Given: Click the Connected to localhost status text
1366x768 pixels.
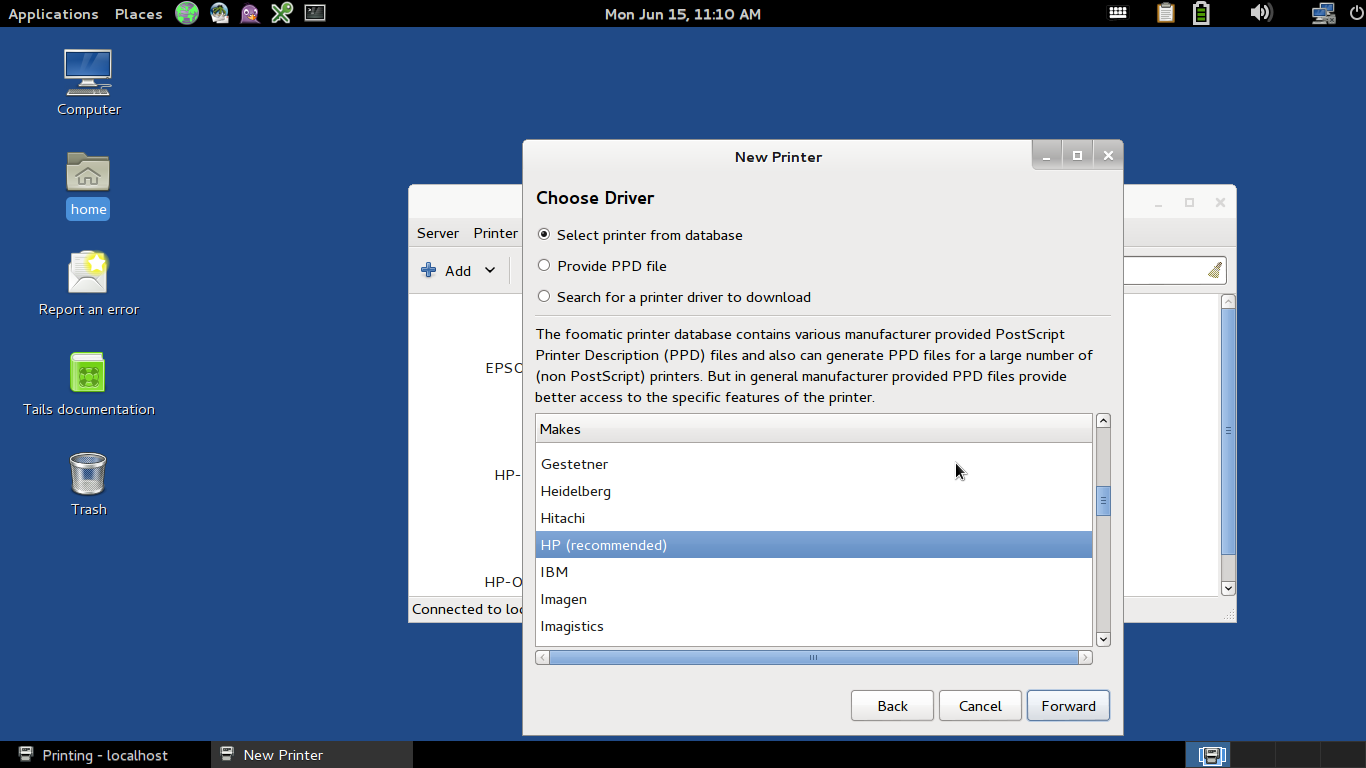Looking at the screenshot, I should pos(467,609).
